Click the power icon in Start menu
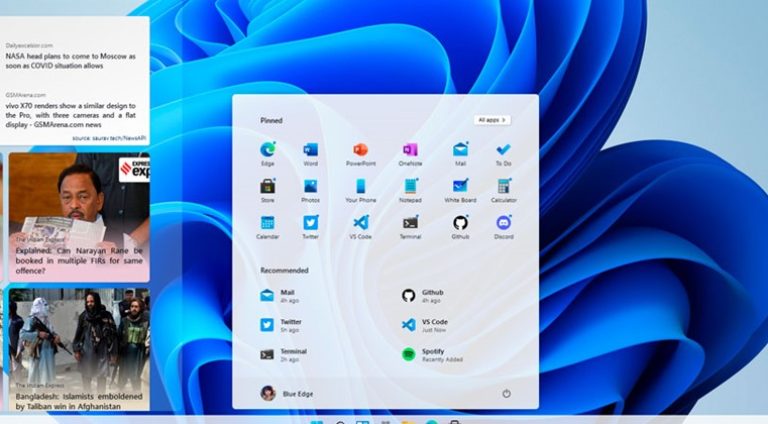Screen dimensions: 768x424 click(x=506, y=394)
